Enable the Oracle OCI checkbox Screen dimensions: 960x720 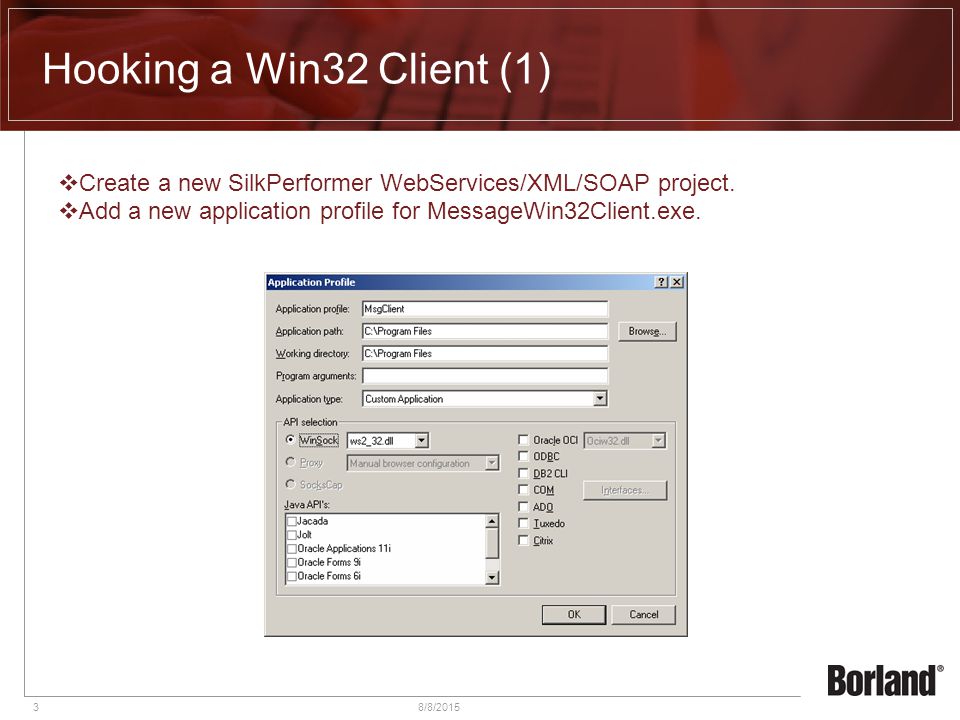coord(523,440)
